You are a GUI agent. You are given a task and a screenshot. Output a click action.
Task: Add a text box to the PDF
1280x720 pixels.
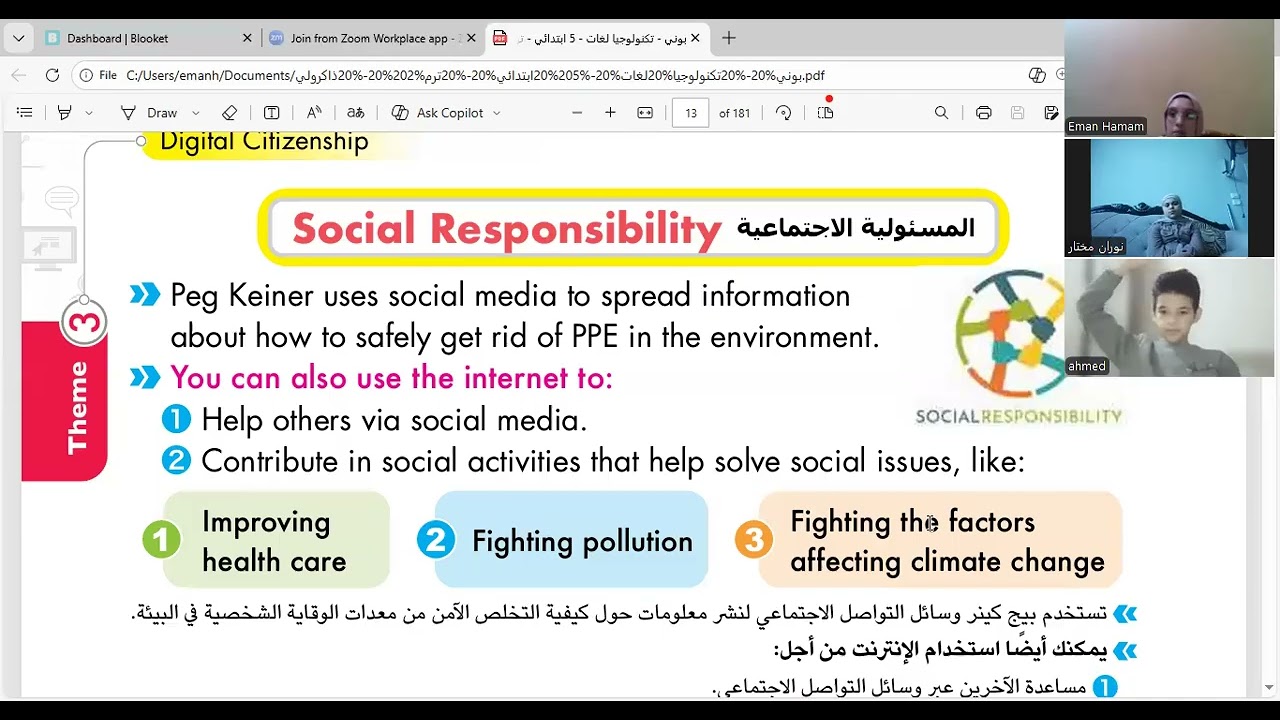(271, 113)
